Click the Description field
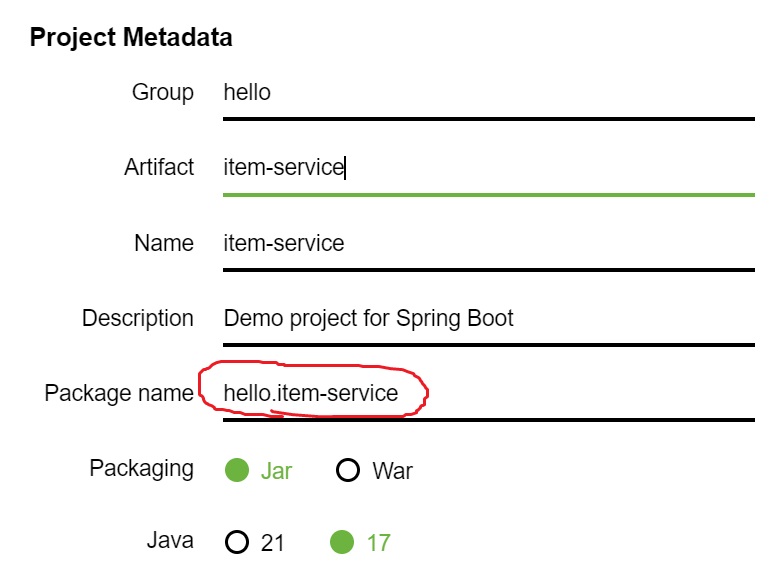Viewport: 774px width, 581px height. [x=488, y=319]
